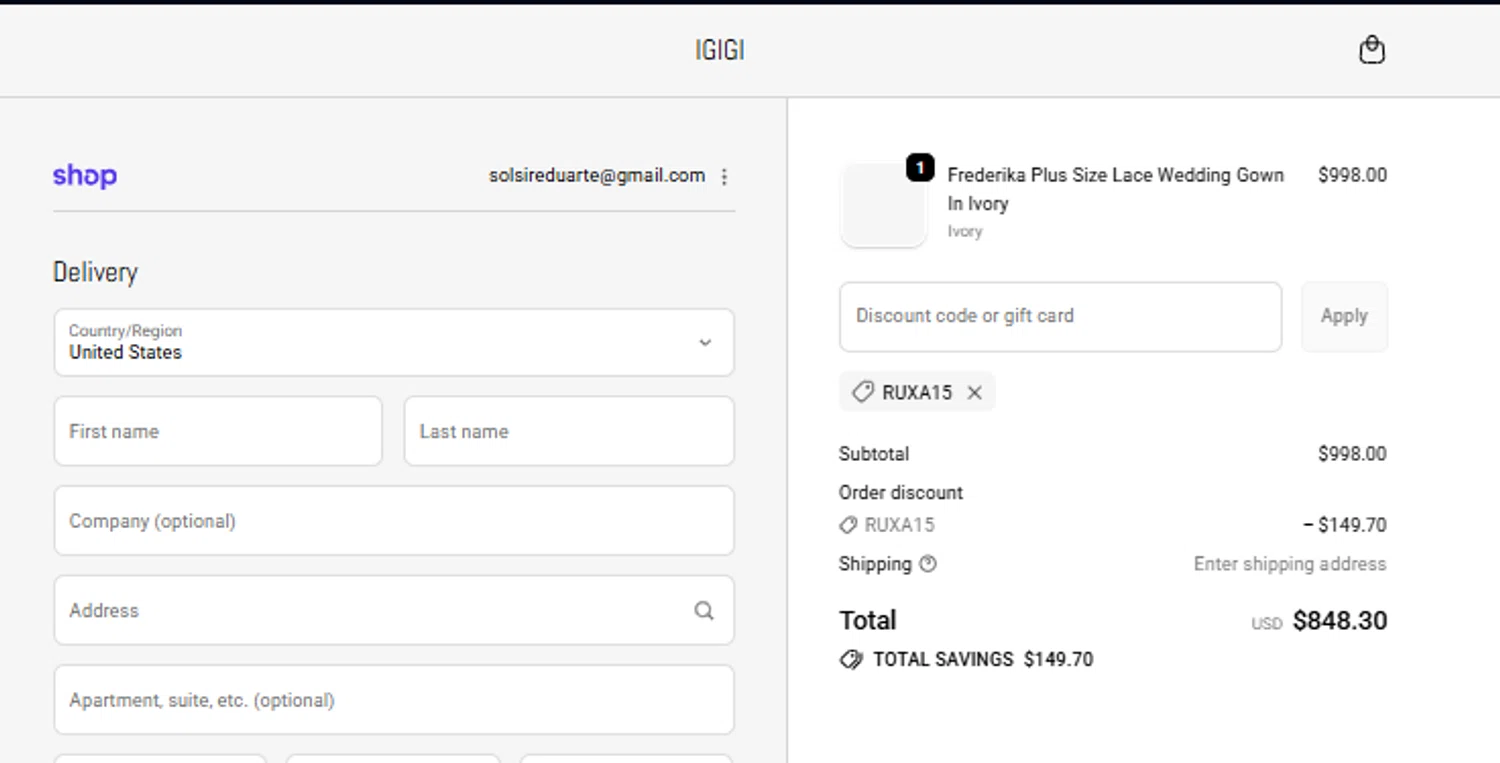
Task: Remove the RUXA15 discount code
Action: click(x=975, y=393)
